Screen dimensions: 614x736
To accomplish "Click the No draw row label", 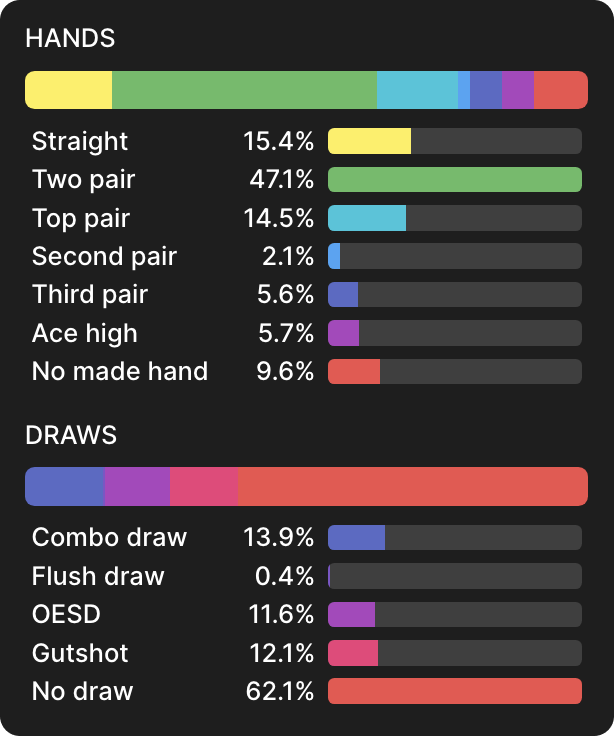I will pos(82,691).
